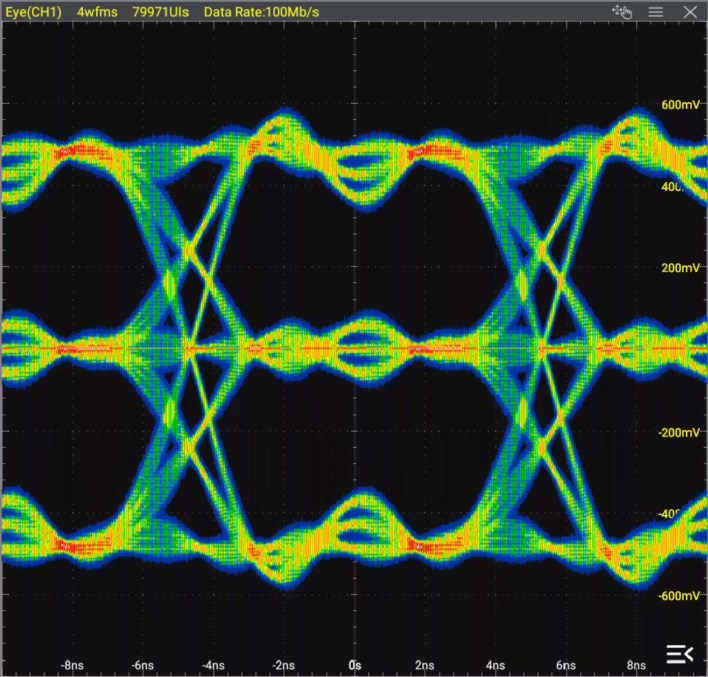708x677 pixels.
Task: Click the -2ns time axis label
Action: (x=284, y=665)
